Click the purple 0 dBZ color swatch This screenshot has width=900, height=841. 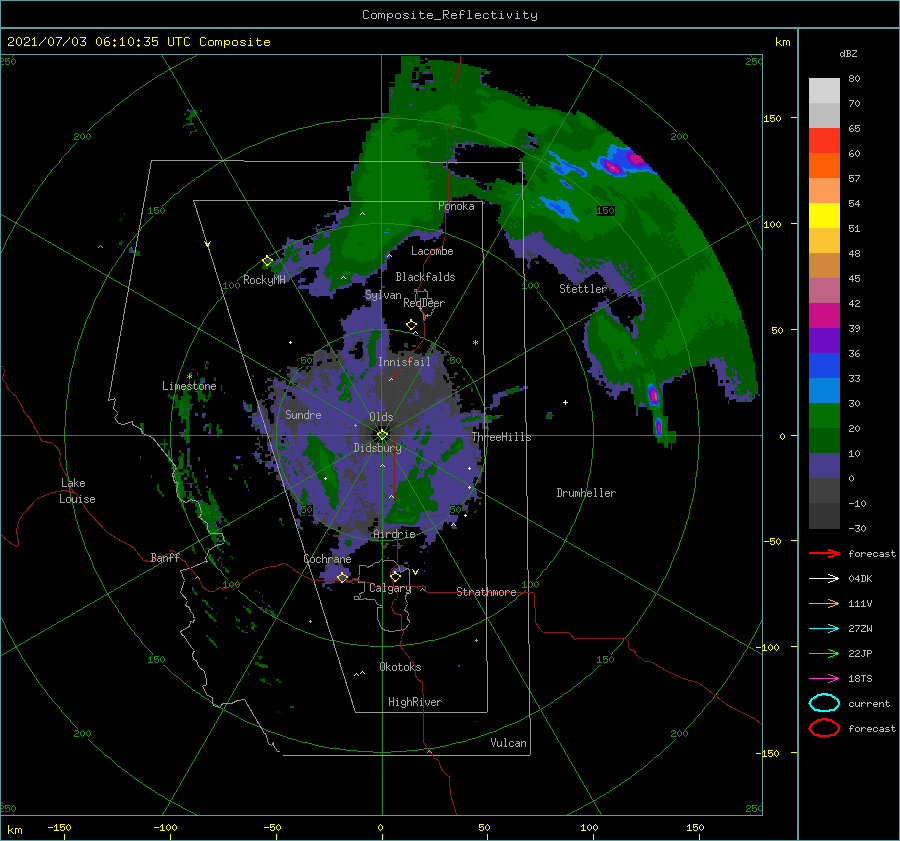coord(824,466)
